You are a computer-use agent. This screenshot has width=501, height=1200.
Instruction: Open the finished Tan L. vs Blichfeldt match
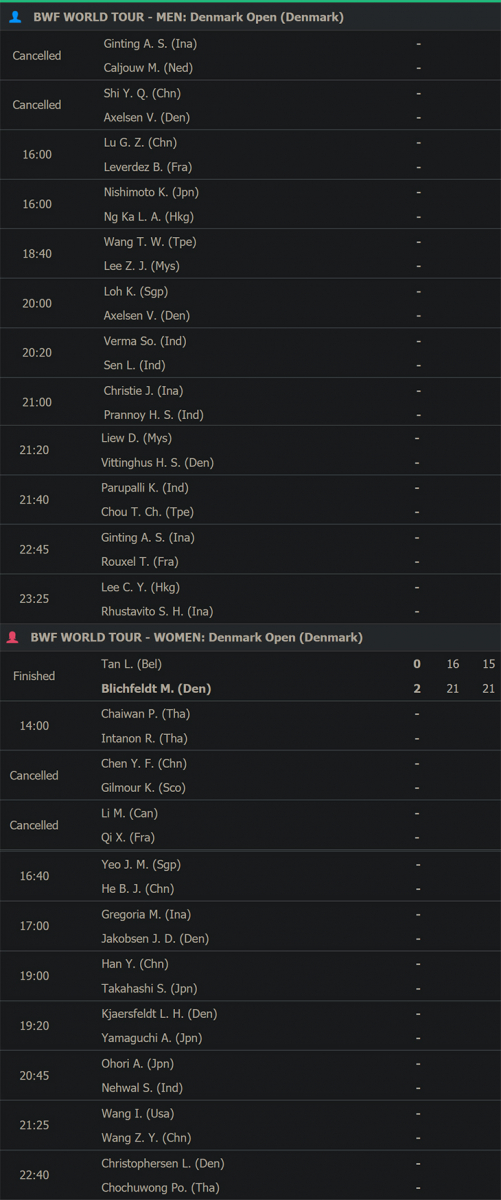coord(250,676)
